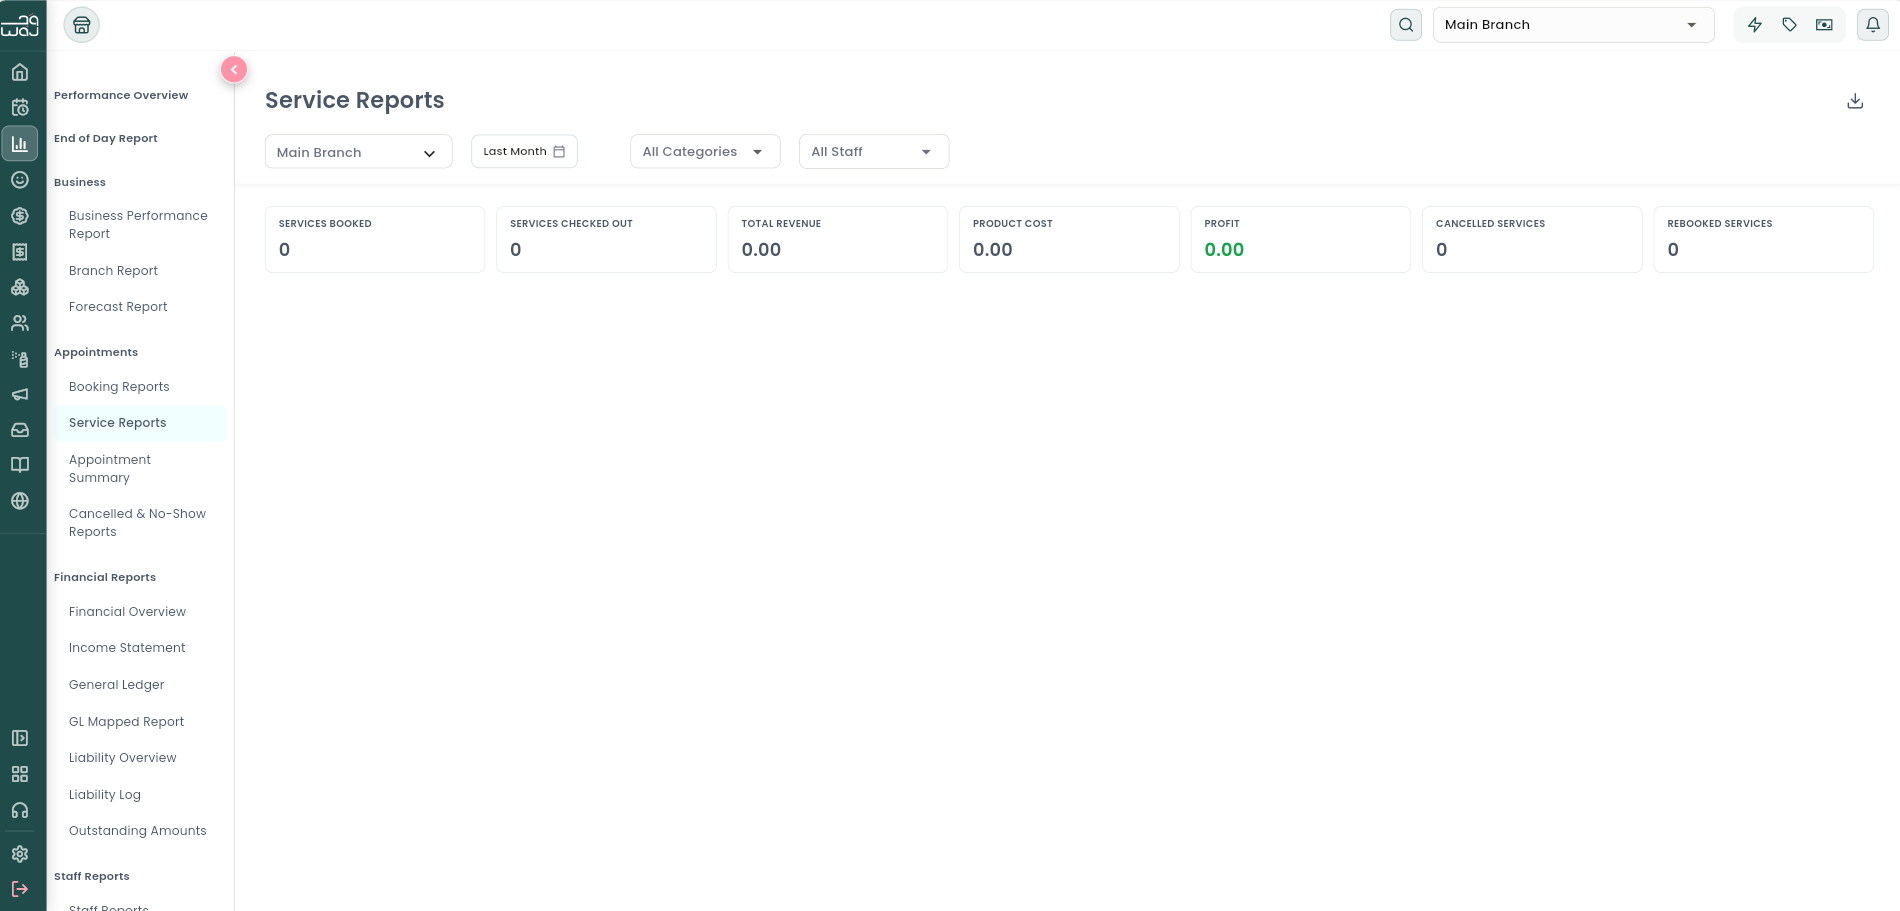1900x911 pixels.
Task: Open the End of Day Report link
Action: [106, 139]
